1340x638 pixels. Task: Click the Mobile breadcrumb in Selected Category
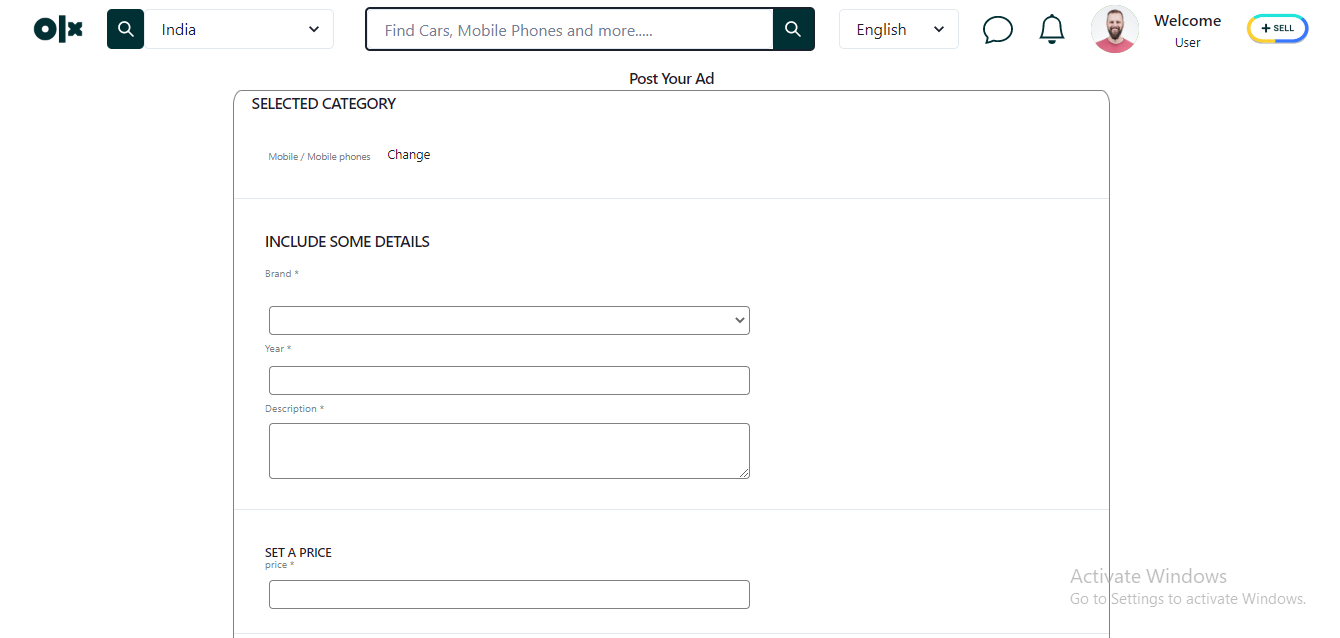pyautogui.click(x=282, y=156)
